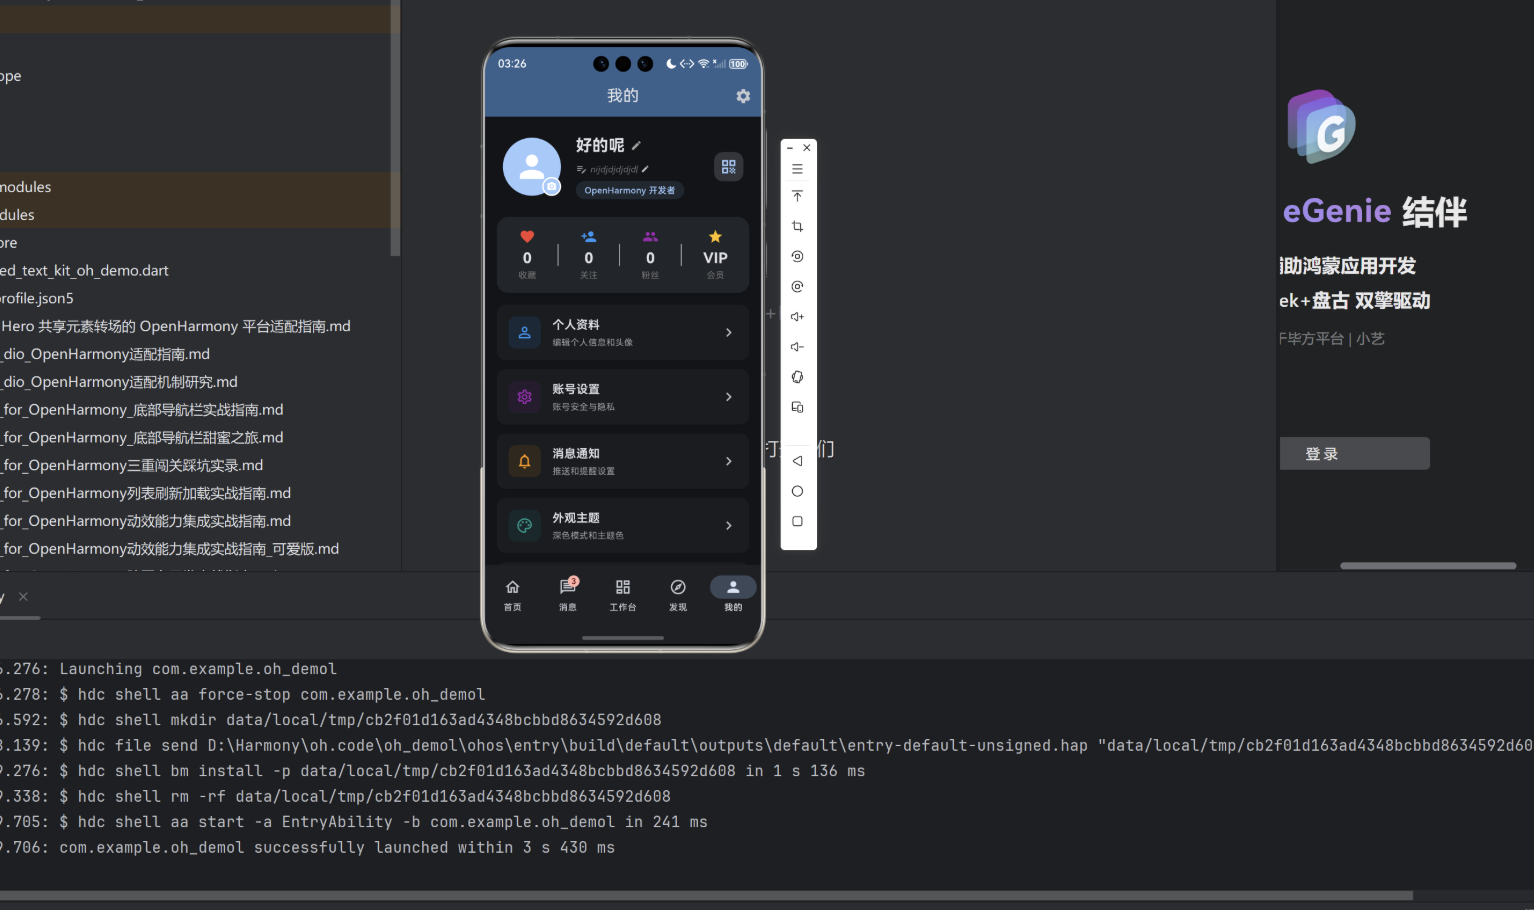Viewport: 1534px width, 910px height.
Task: Take emulator screenshot with crop icon
Action: tap(797, 226)
